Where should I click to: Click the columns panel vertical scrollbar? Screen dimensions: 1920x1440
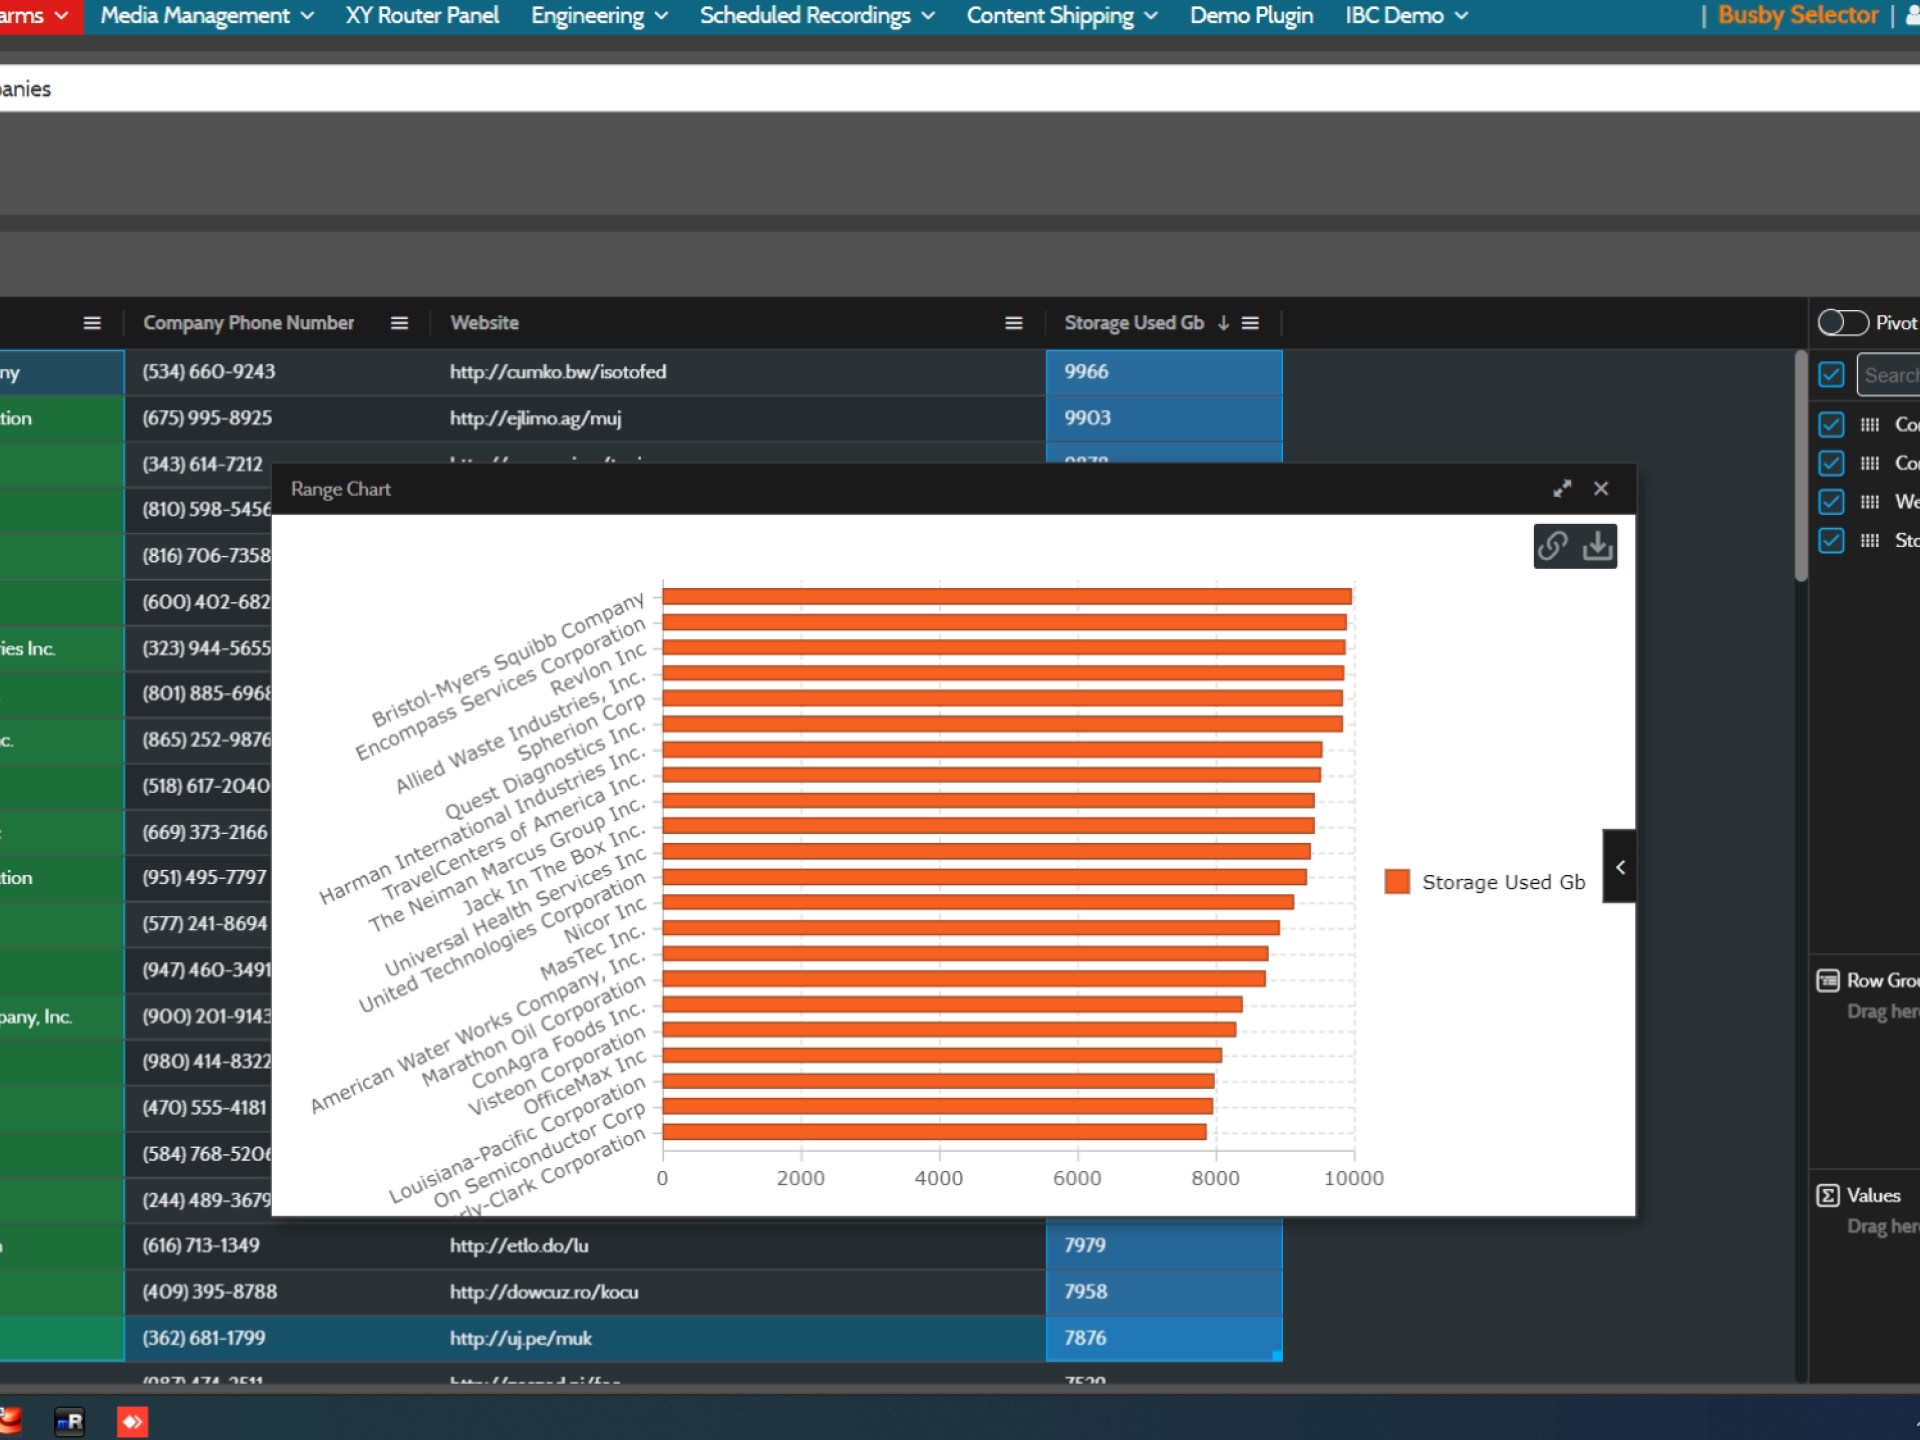tap(1801, 466)
